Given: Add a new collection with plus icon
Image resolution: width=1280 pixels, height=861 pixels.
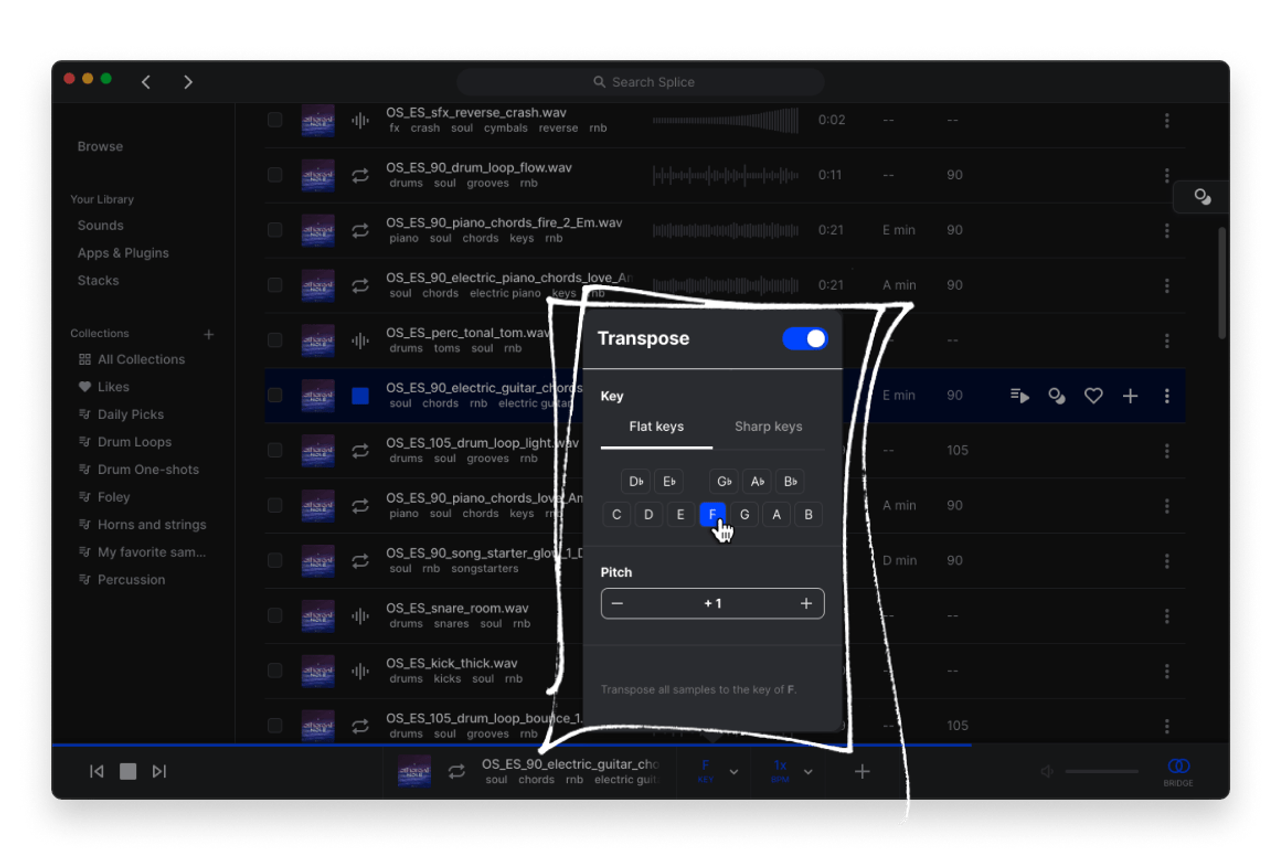Looking at the screenshot, I should pos(209,334).
